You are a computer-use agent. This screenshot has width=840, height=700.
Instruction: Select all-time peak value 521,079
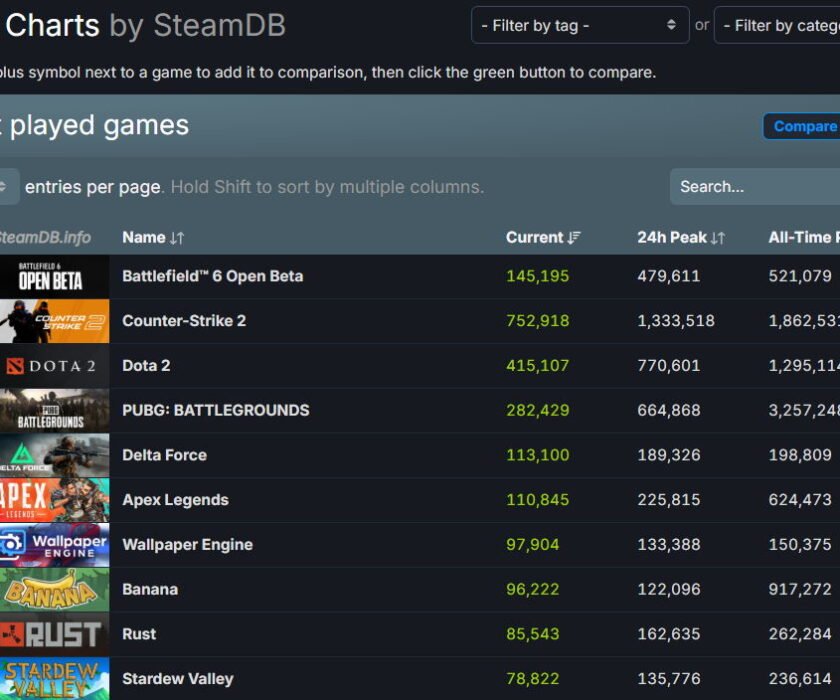(800, 276)
